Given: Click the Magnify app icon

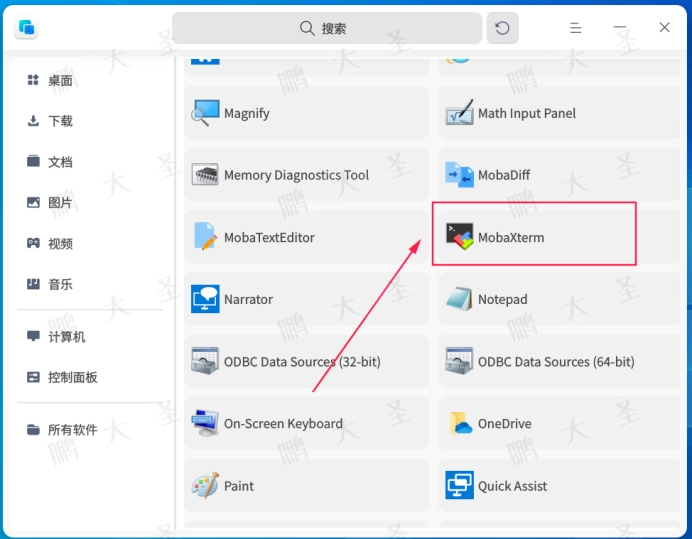Looking at the screenshot, I should click(x=205, y=113).
